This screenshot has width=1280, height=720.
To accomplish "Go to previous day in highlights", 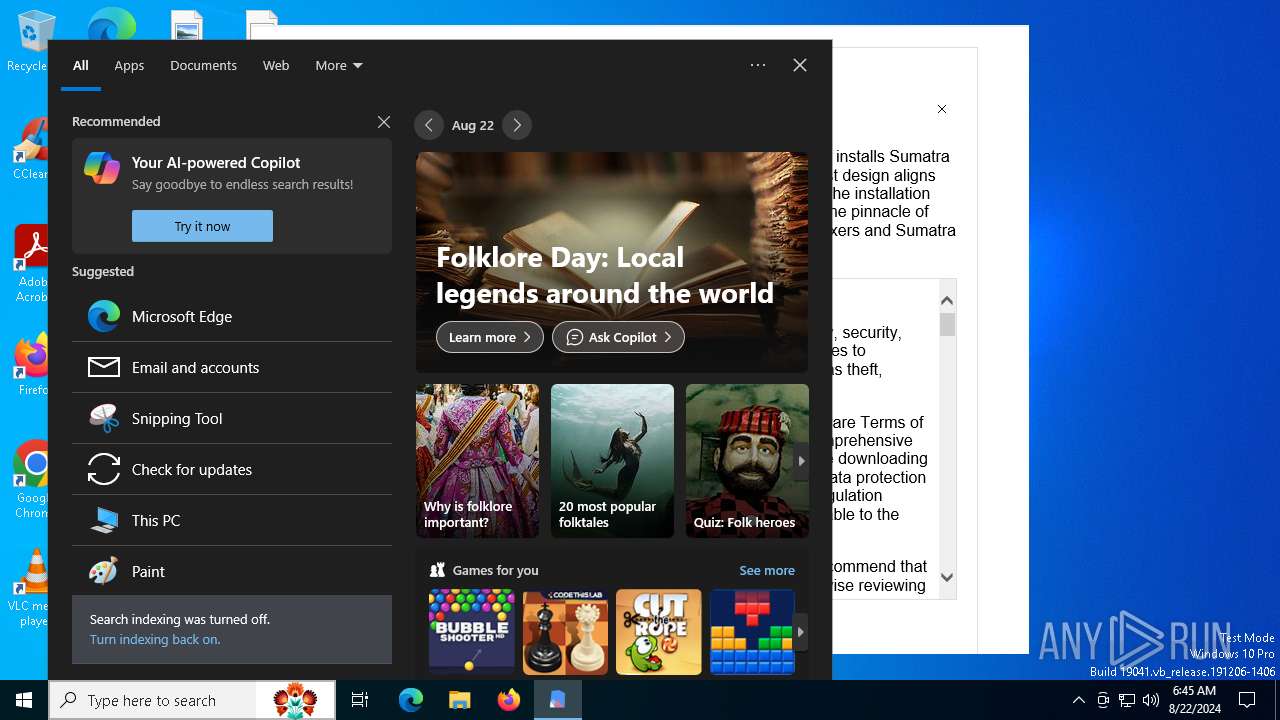I will tap(429, 125).
